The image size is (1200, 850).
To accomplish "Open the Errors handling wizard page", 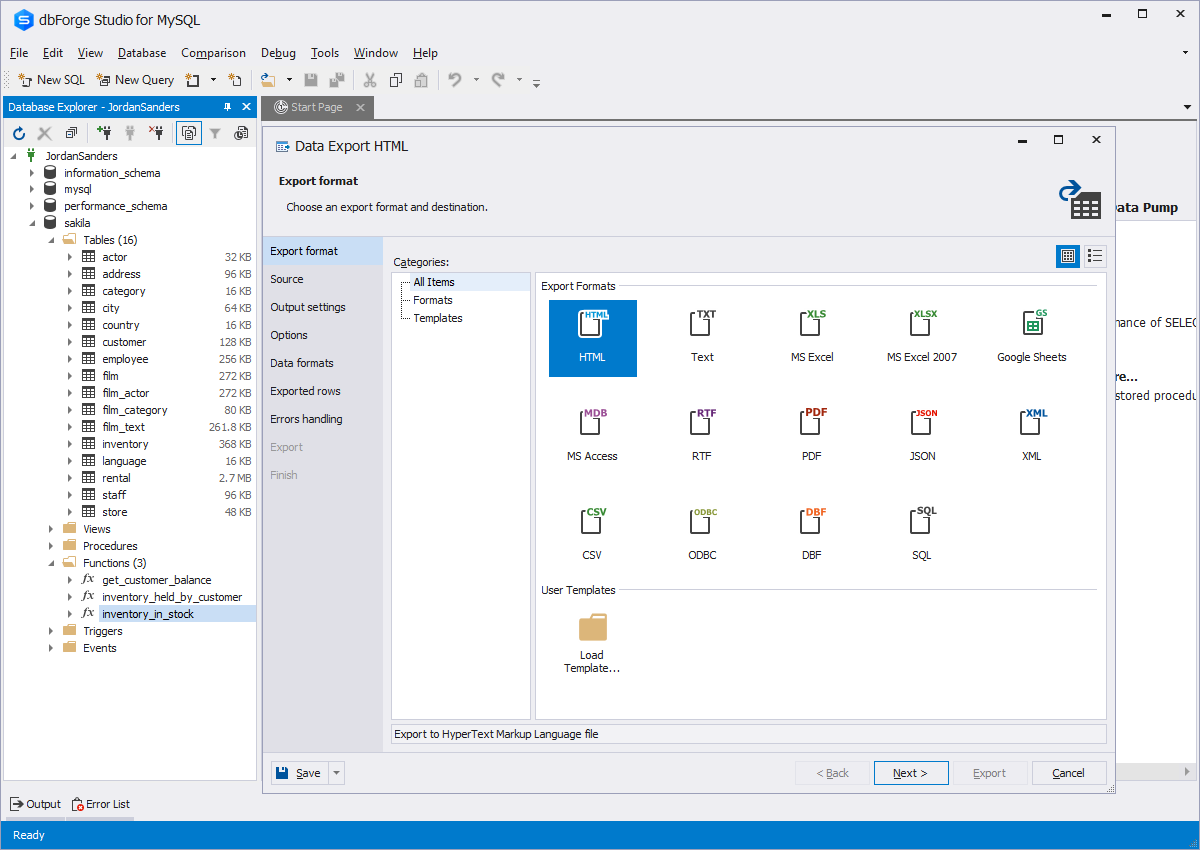I will tap(322, 419).
